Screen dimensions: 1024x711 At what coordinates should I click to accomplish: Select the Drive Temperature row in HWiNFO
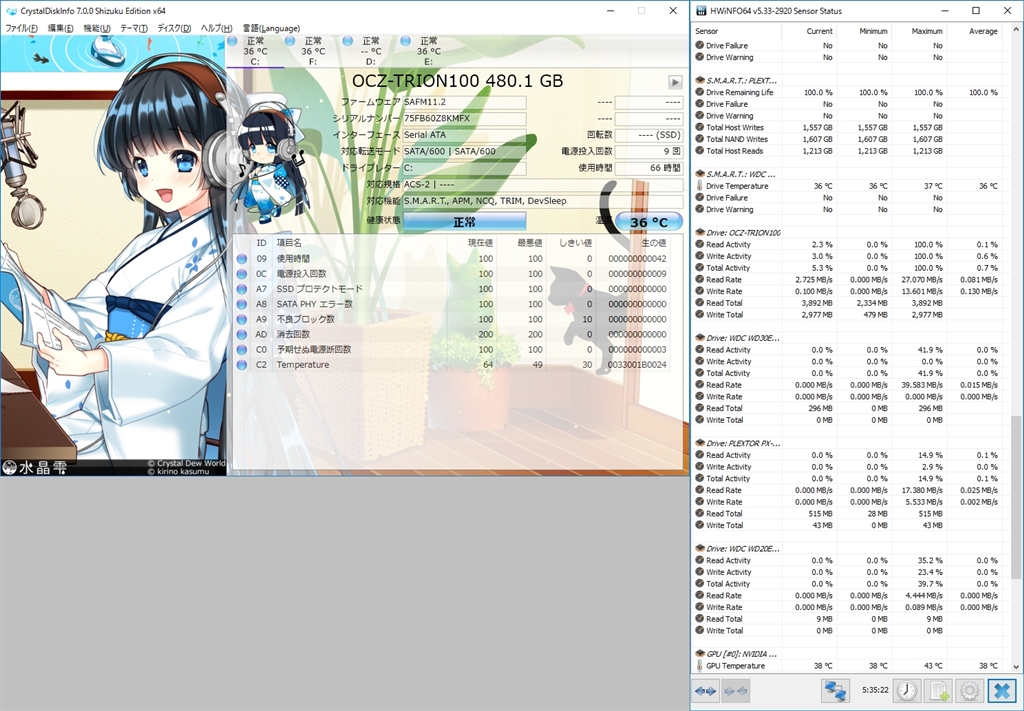(x=848, y=186)
